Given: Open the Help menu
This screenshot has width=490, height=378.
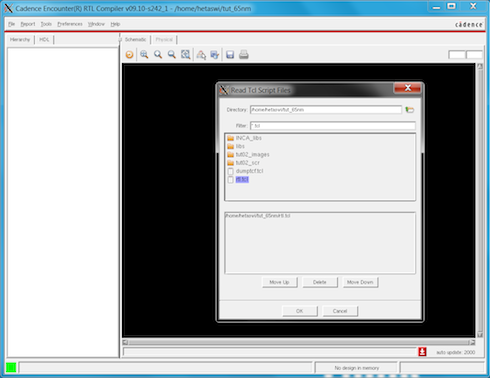Looking at the screenshot, I should [x=115, y=24].
